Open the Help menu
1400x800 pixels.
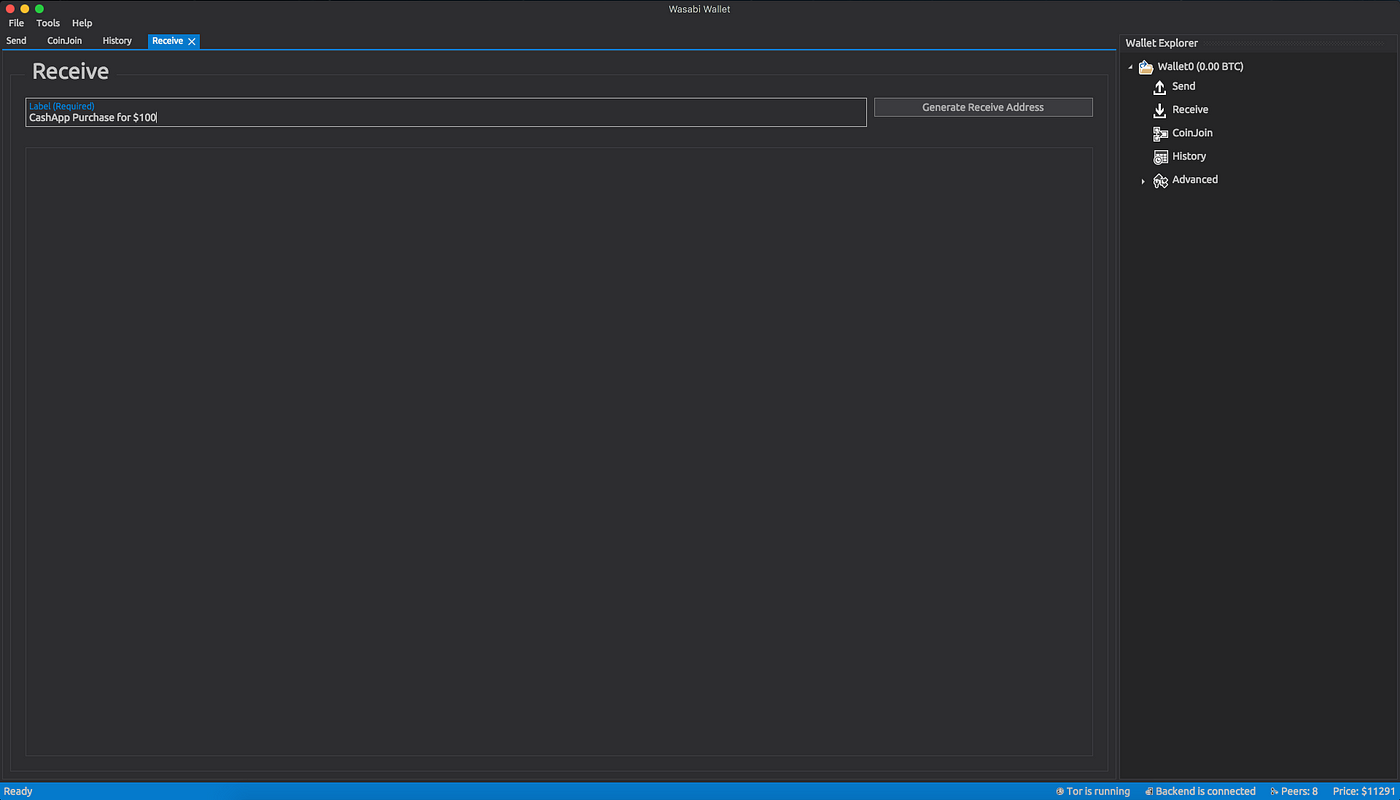(82, 23)
